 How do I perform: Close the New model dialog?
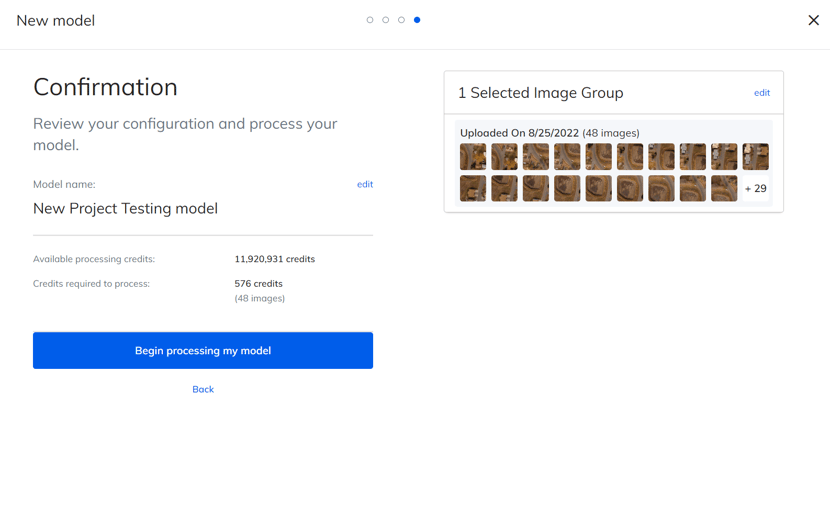pos(813,20)
